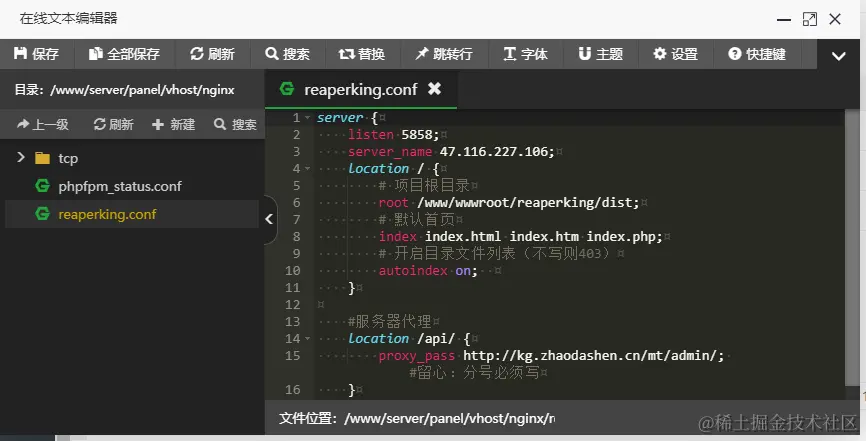Viewport: 866px width, 441px height.
Task: Click the tcp folder icon
Action: point(43,159)
